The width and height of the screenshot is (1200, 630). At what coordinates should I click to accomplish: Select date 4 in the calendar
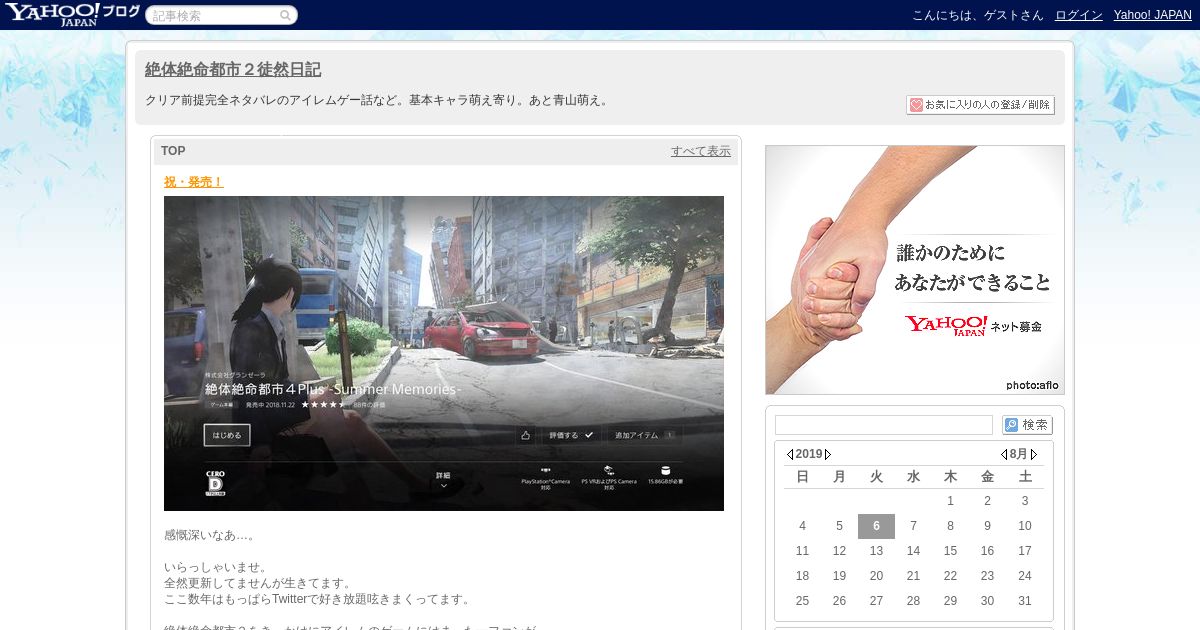point(802,526)
